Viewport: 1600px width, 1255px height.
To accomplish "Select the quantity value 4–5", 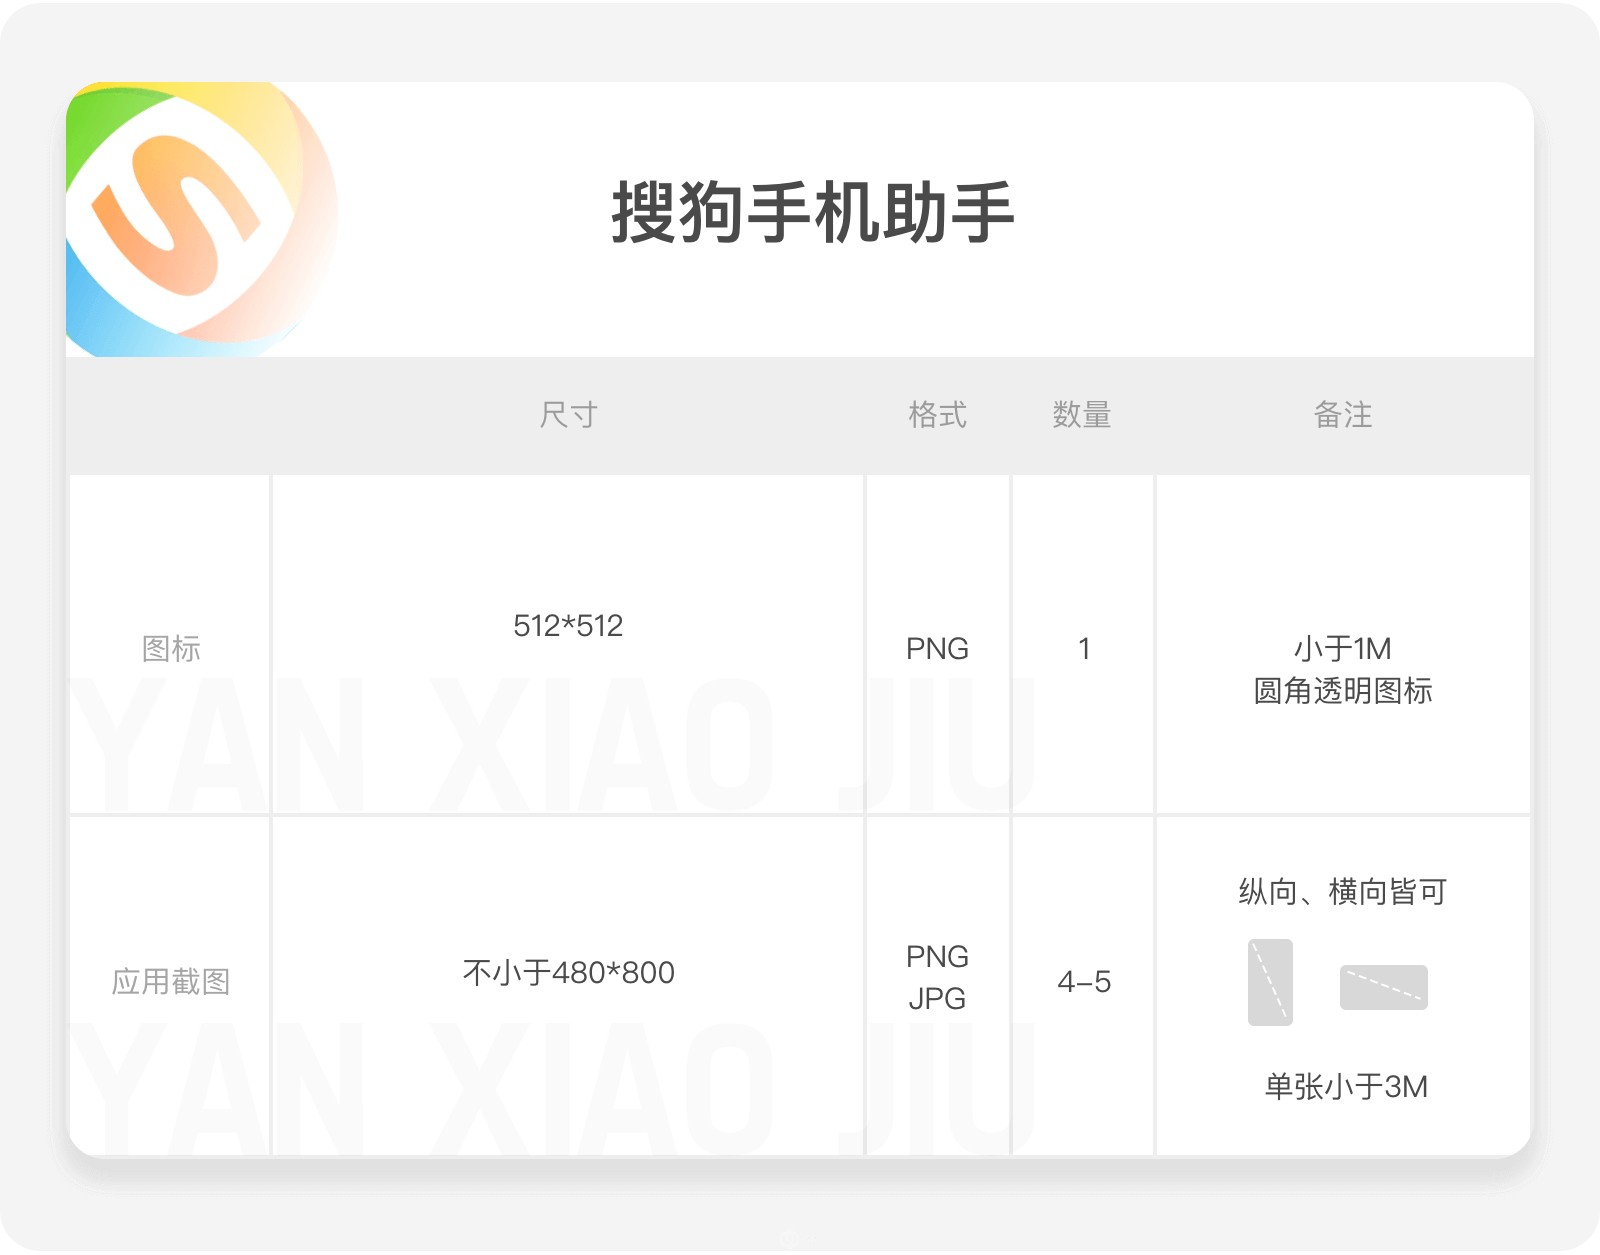I will tap(1084, 982).
